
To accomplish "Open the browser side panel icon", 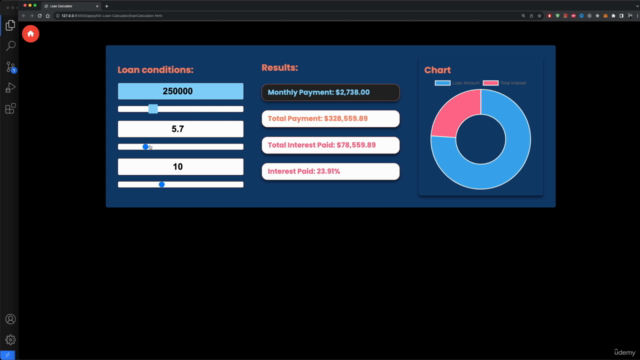I will [x=622, y=16].
